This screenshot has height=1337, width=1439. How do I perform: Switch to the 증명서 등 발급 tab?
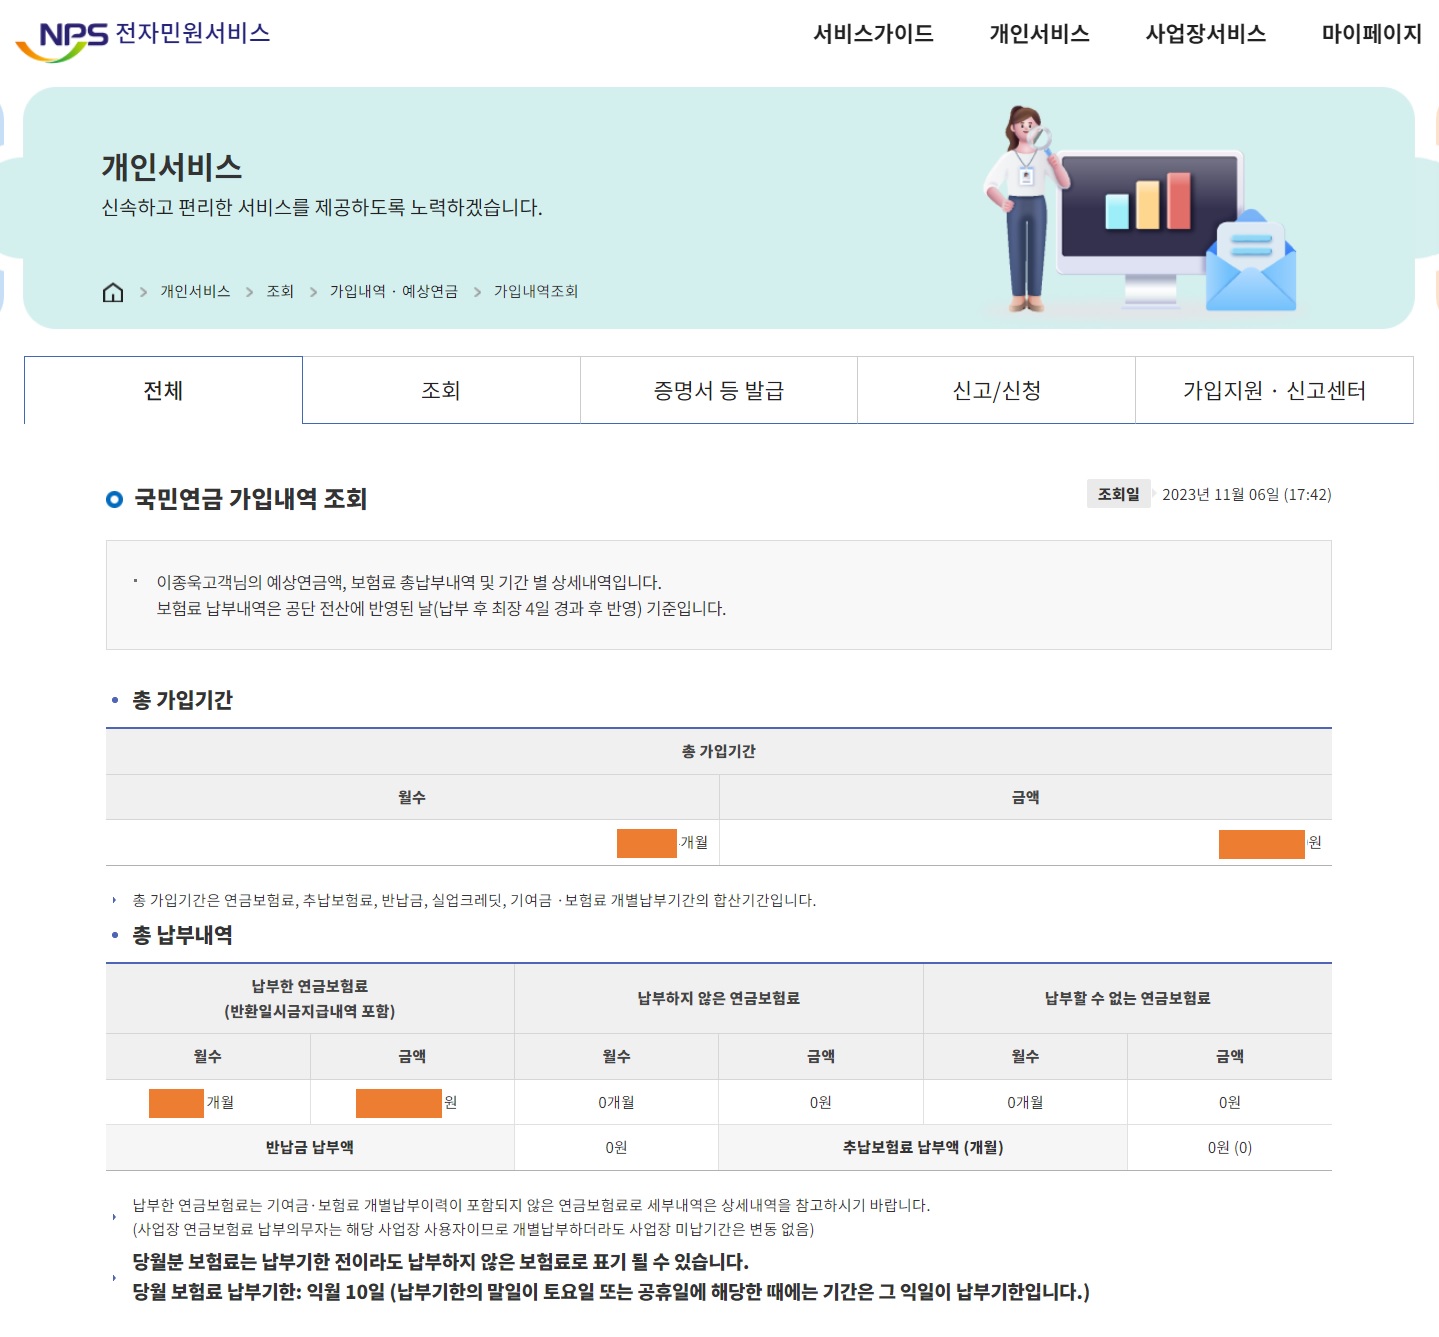(717, 390)
